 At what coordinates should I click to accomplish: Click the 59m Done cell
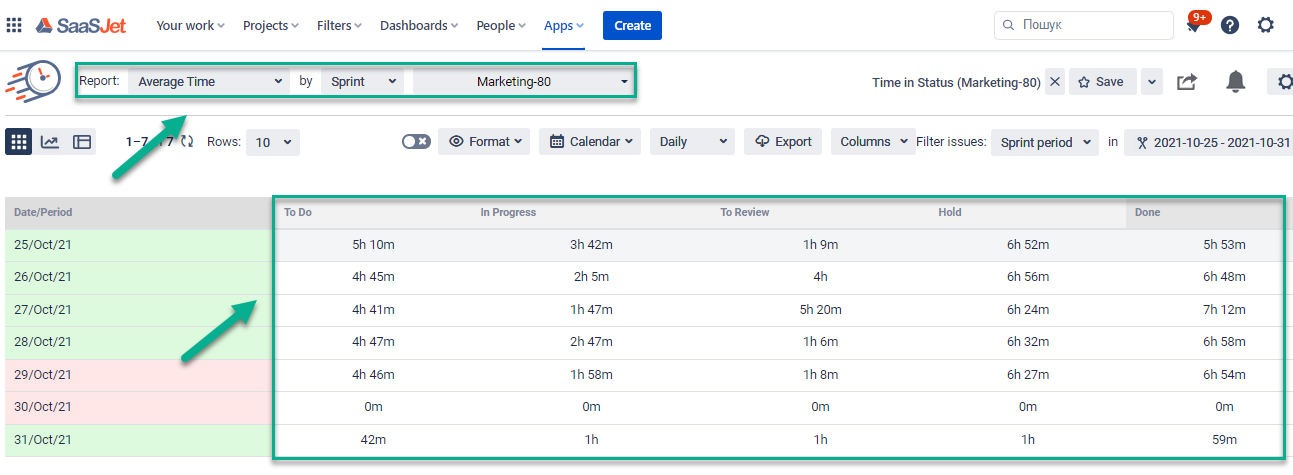point(1223,440)
